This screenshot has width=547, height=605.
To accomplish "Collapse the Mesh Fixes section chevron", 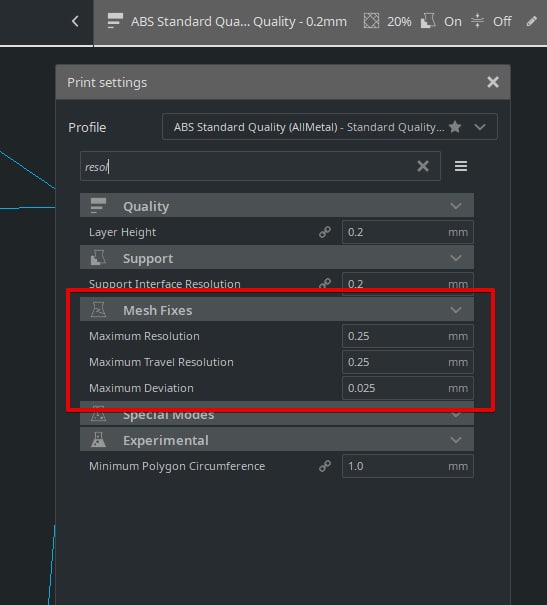I will (456, 310).
